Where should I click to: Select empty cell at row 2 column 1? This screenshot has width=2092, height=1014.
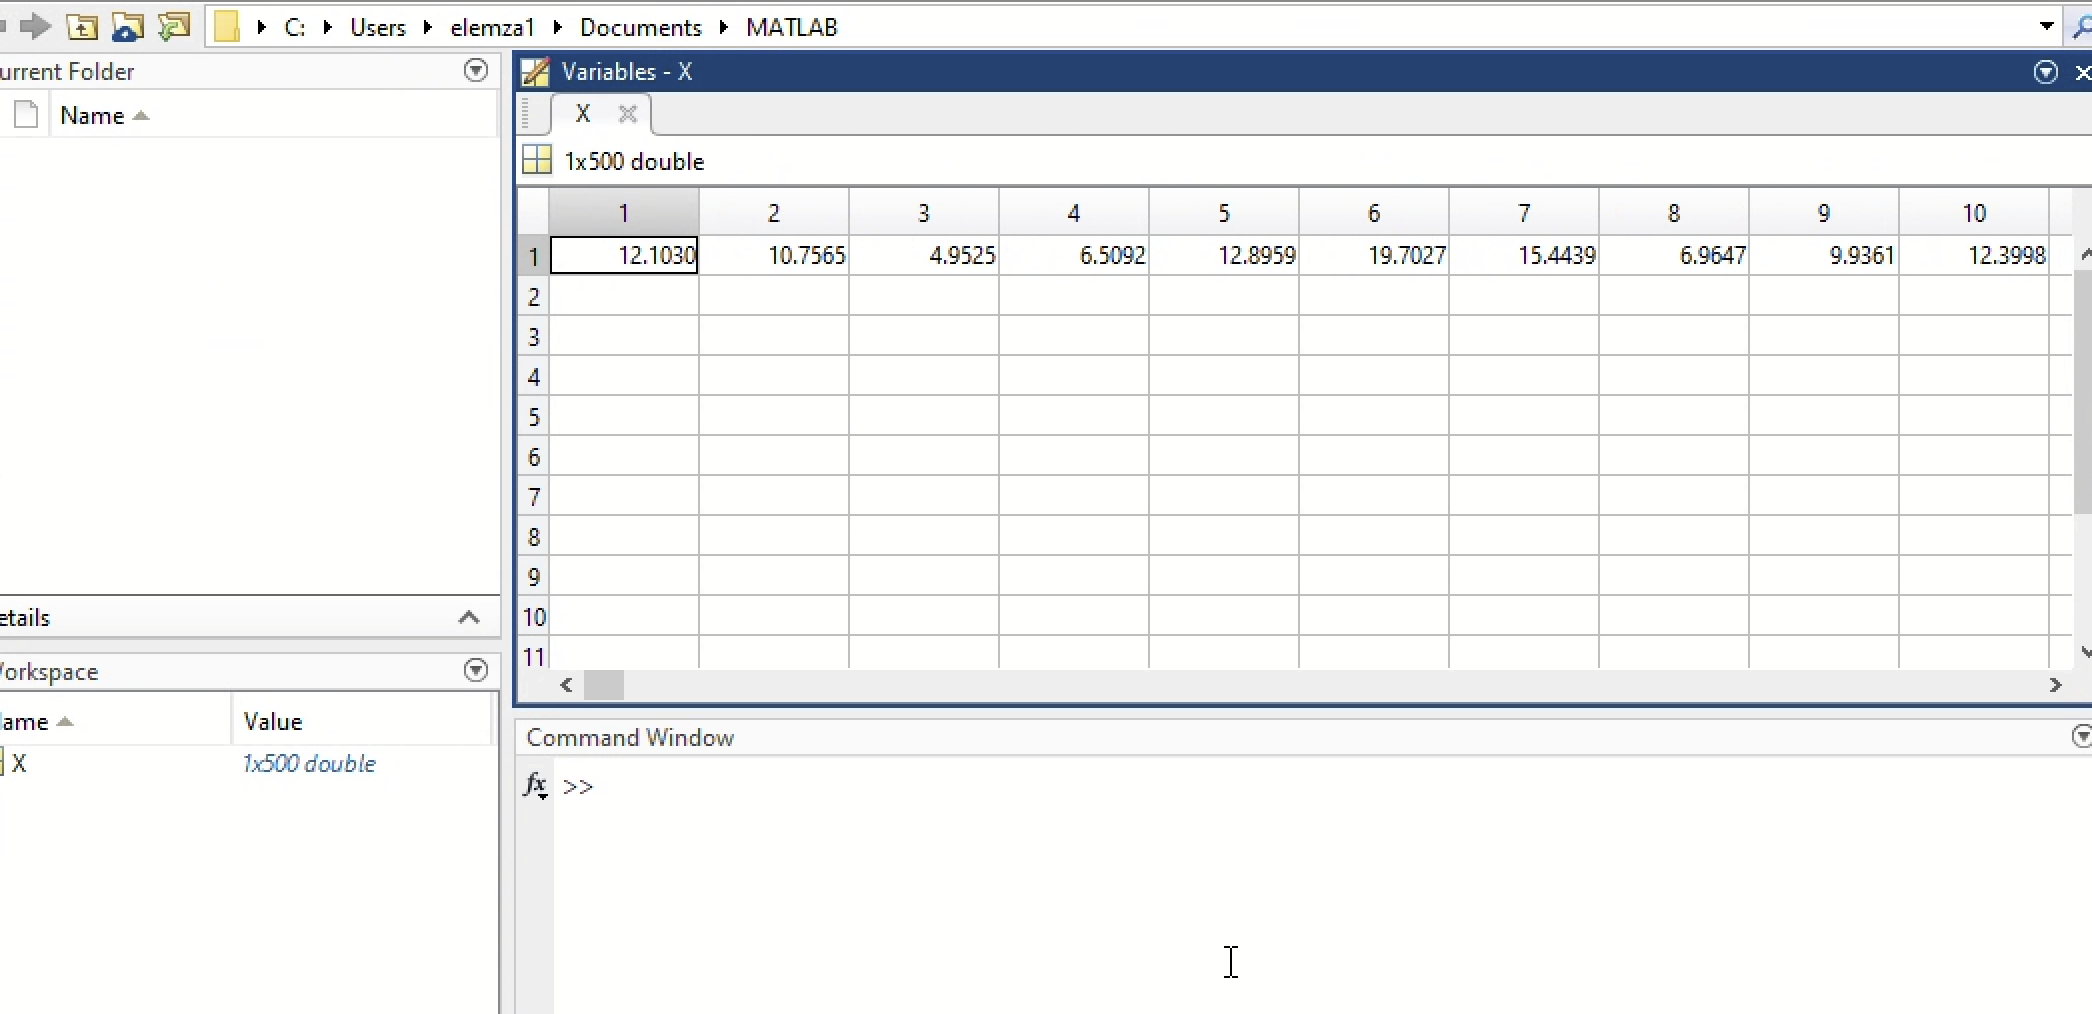click(624, 296)
